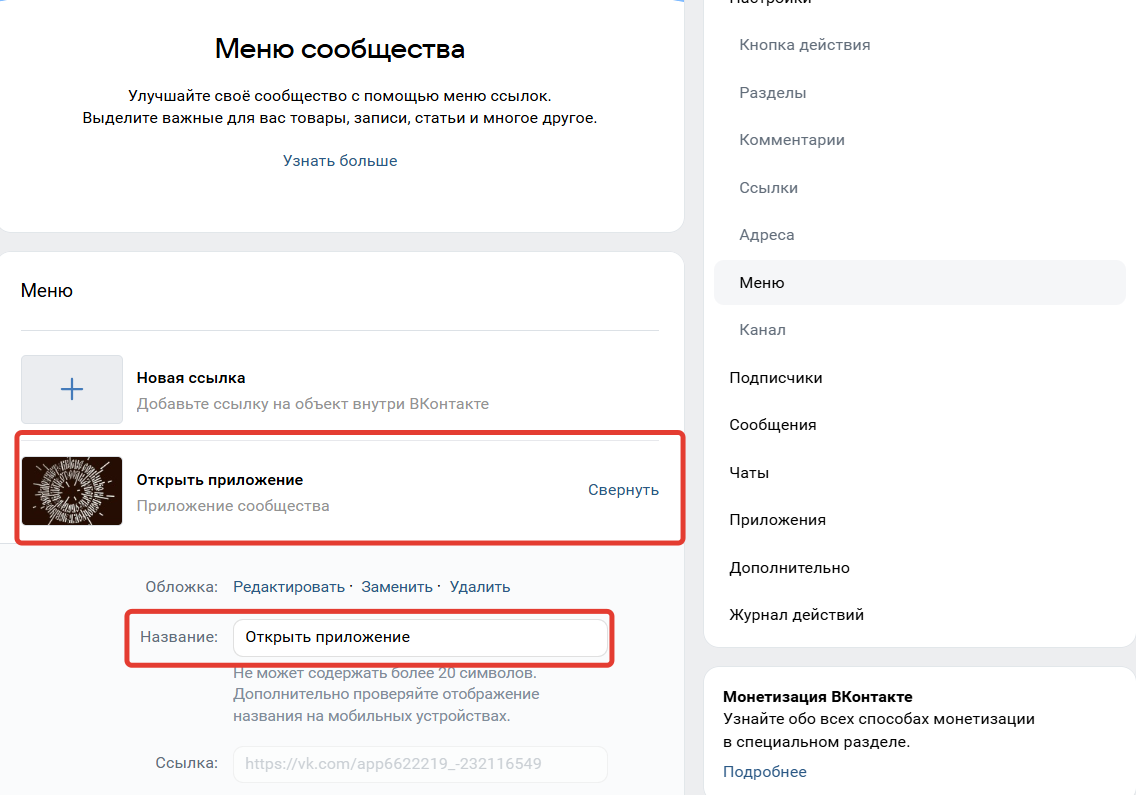Collapse the 'Открыть приложение' entry via 'Свернуть'
Screen dimensions: 1136x795
[623, 489]
